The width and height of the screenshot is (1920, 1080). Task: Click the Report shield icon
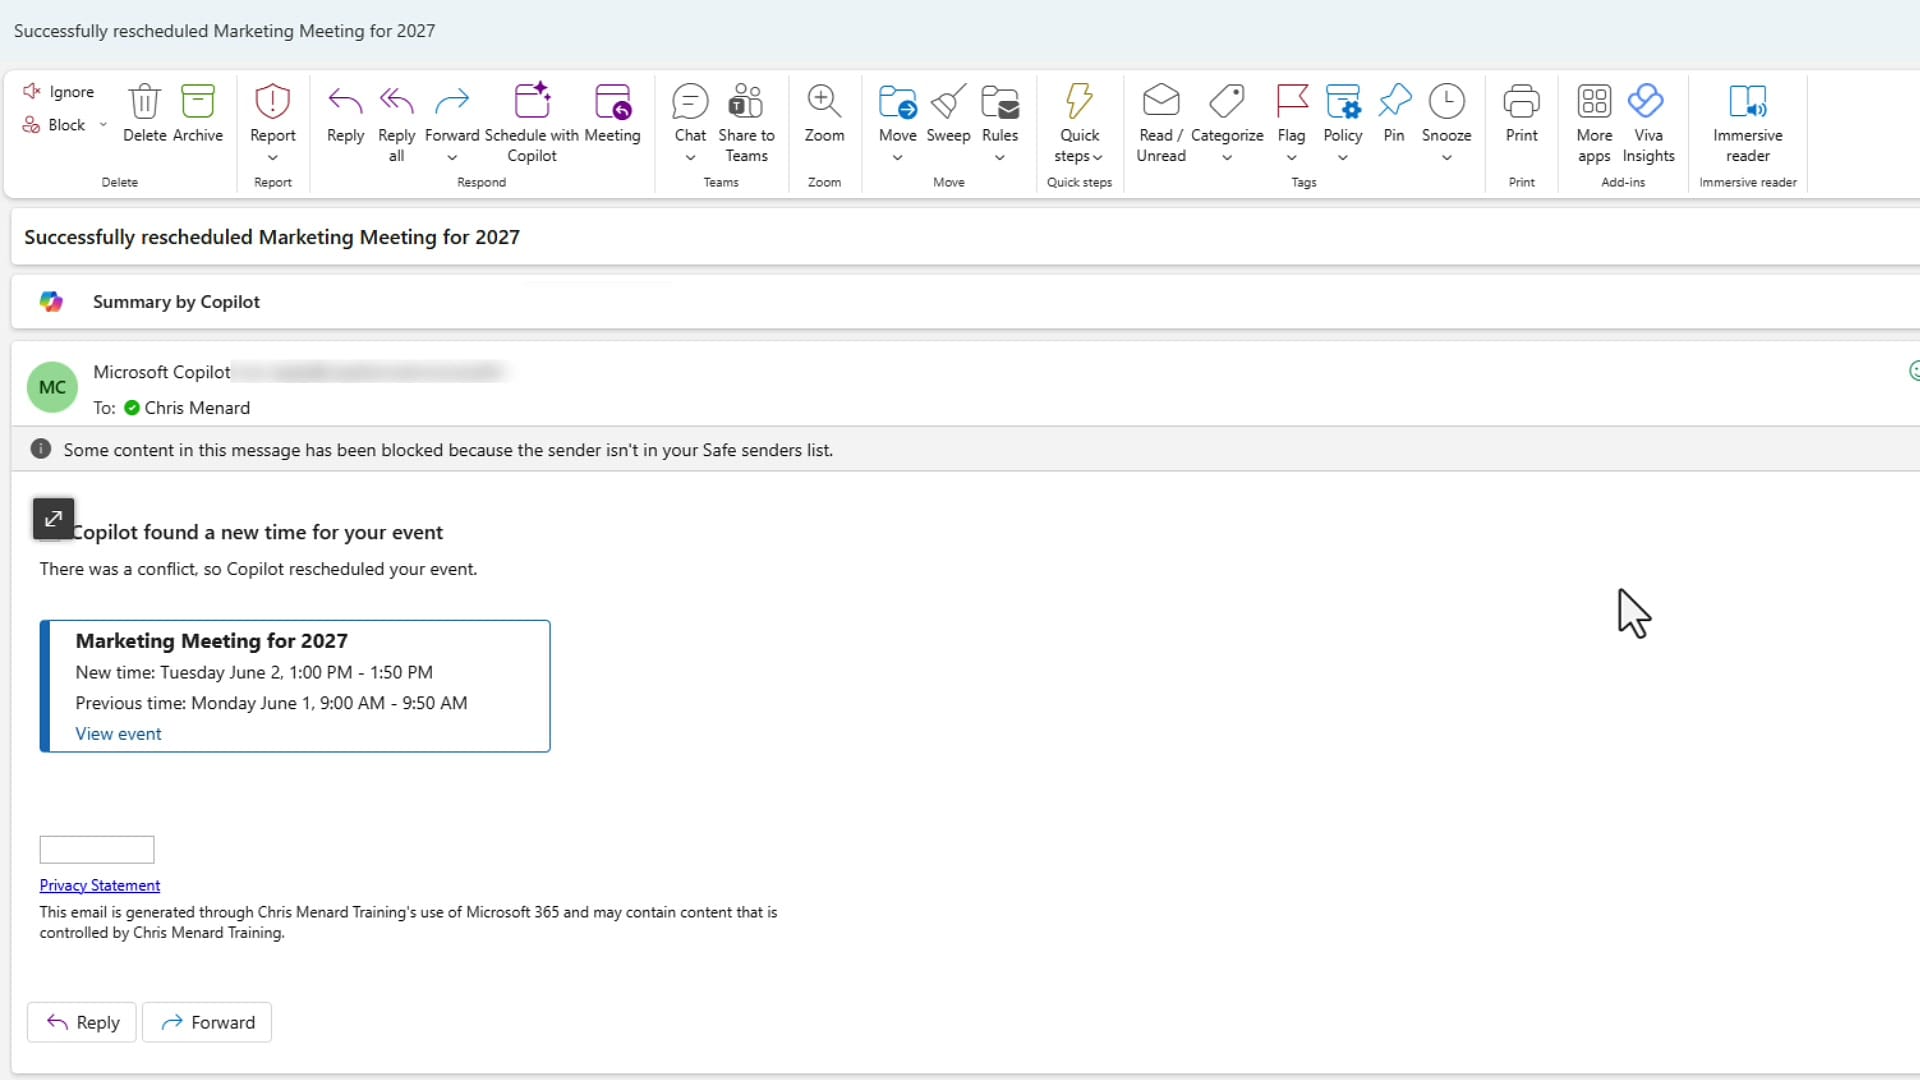[272, 101]
